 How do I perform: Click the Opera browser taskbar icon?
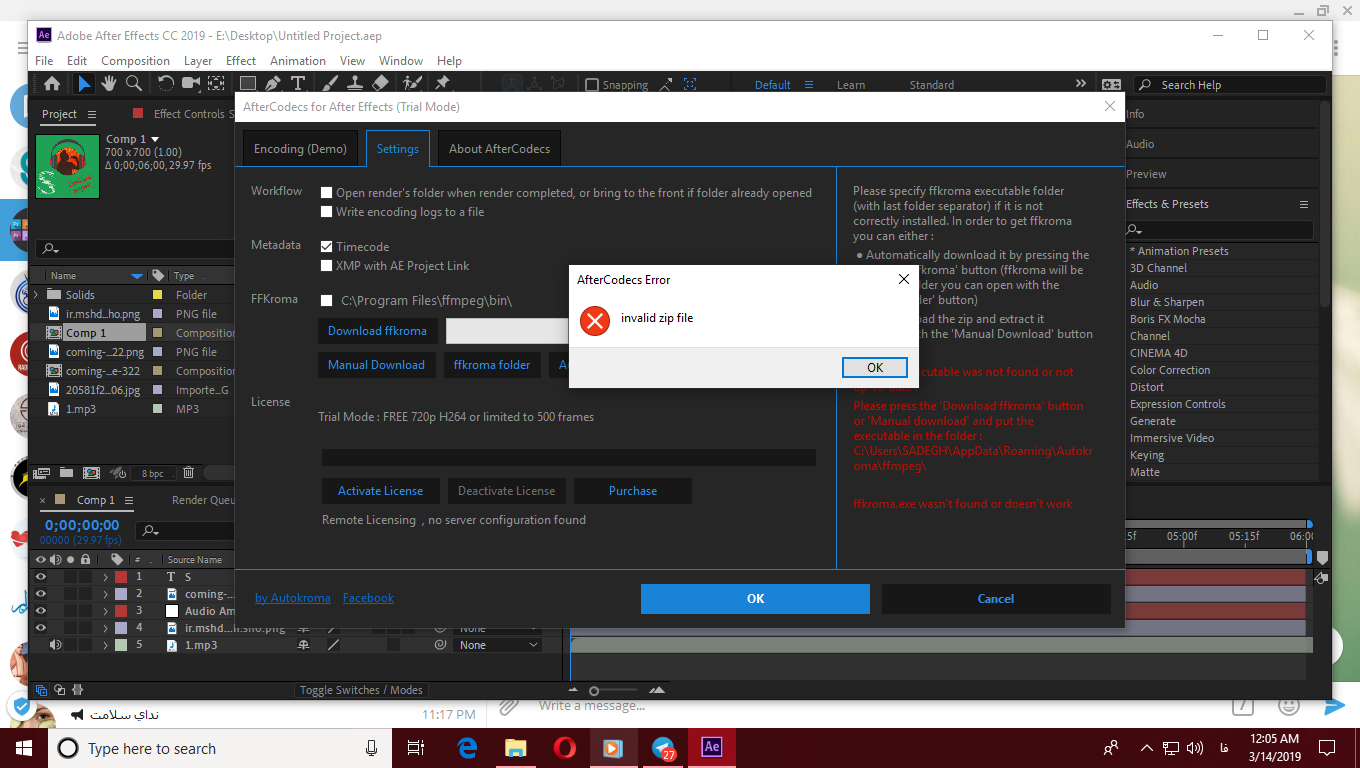(x=564, y=747)
